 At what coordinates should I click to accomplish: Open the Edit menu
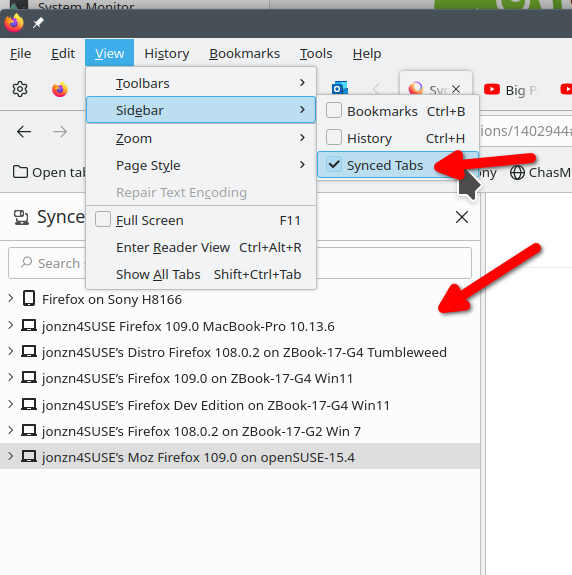point(63,54)
